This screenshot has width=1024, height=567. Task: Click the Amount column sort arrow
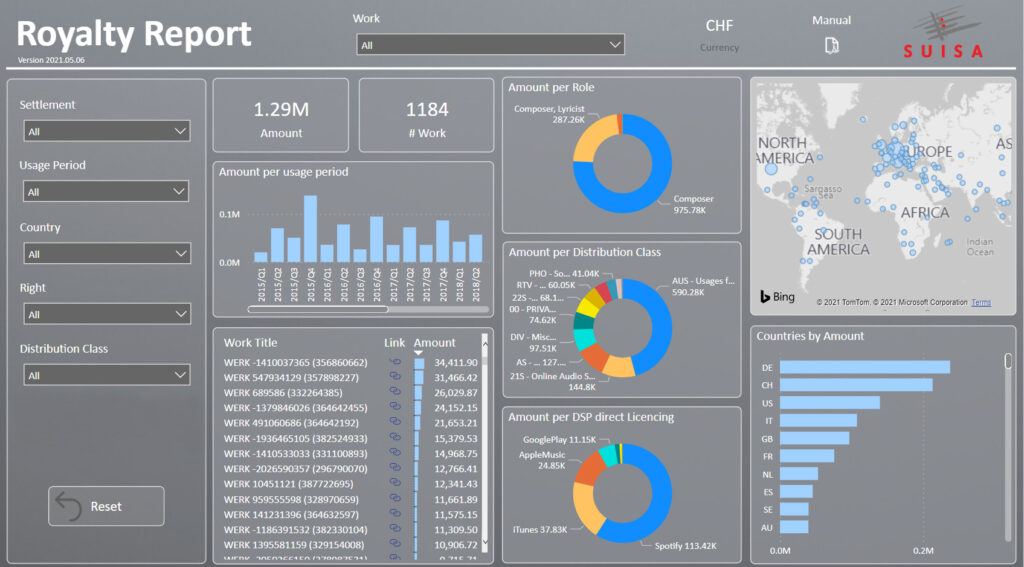click(x=419, y=353)
